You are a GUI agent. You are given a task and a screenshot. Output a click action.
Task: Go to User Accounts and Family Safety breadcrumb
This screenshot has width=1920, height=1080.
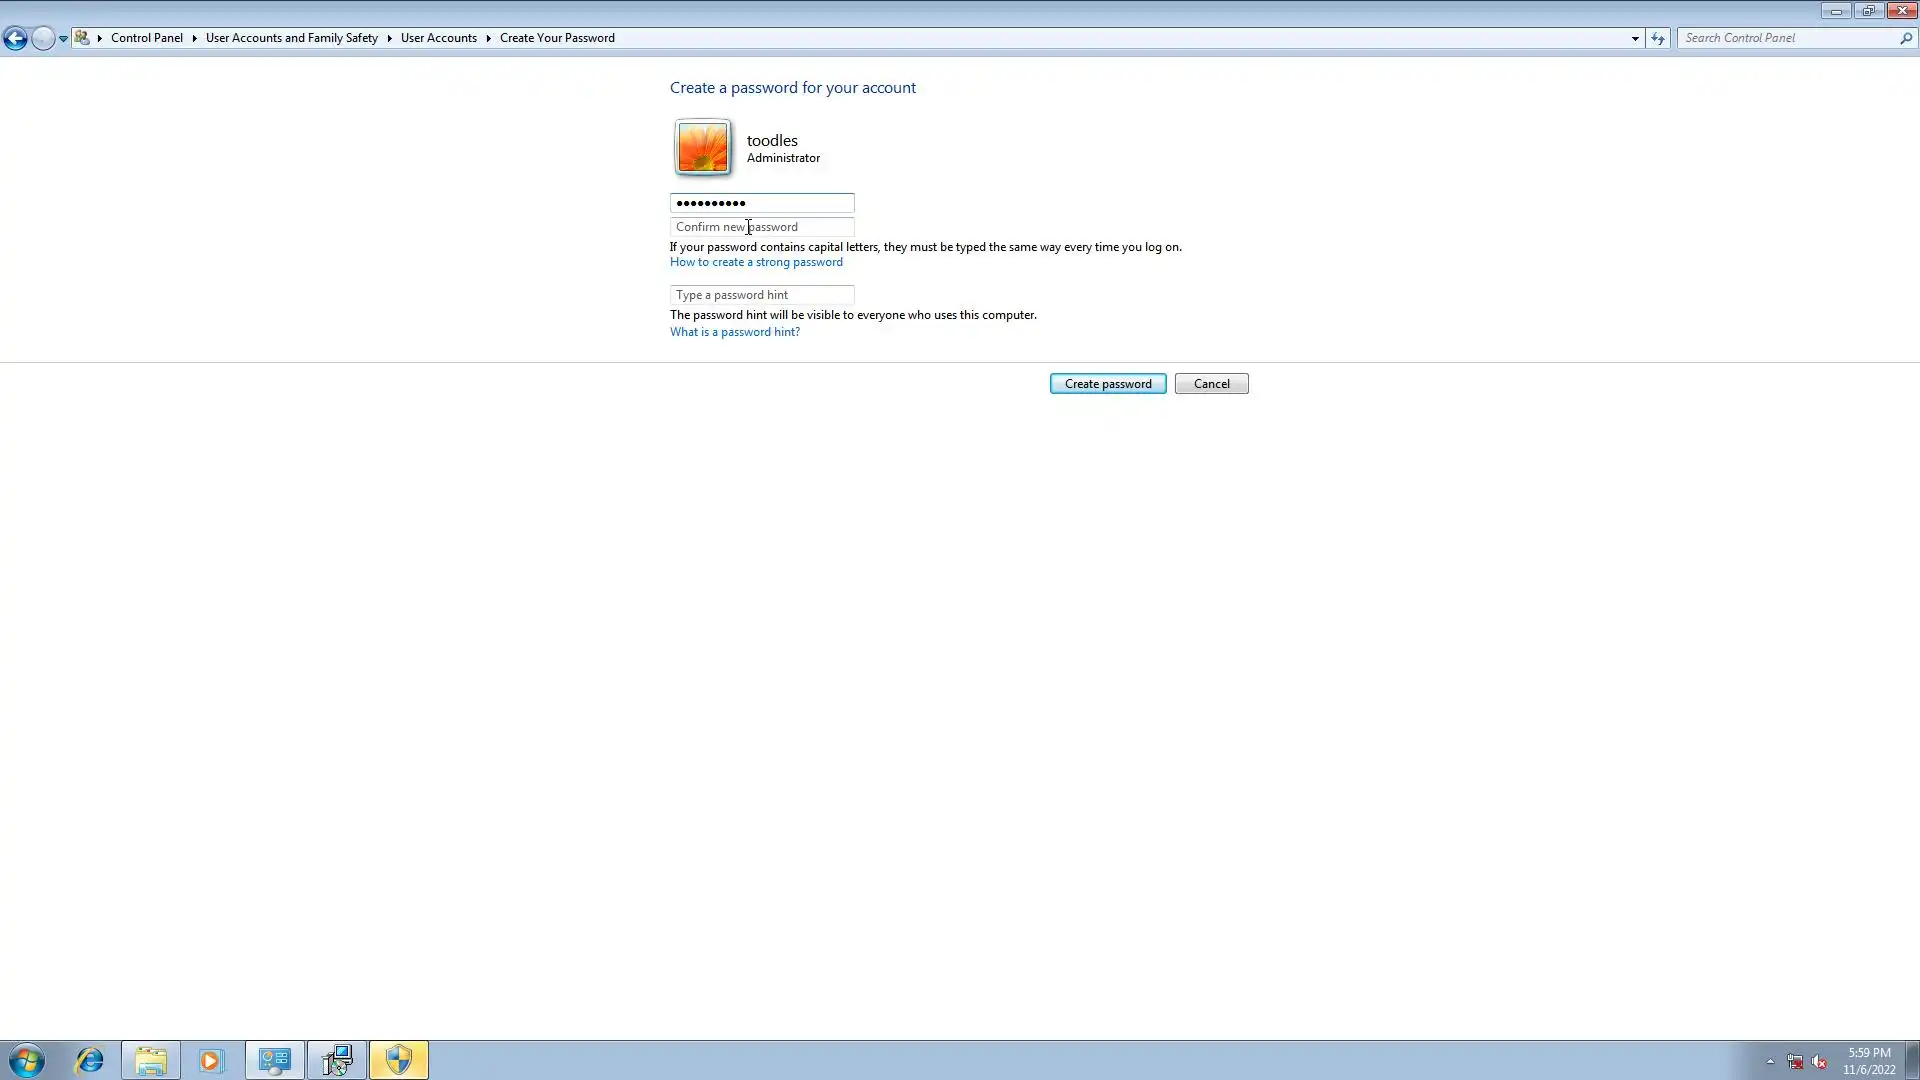coord(292,38)
